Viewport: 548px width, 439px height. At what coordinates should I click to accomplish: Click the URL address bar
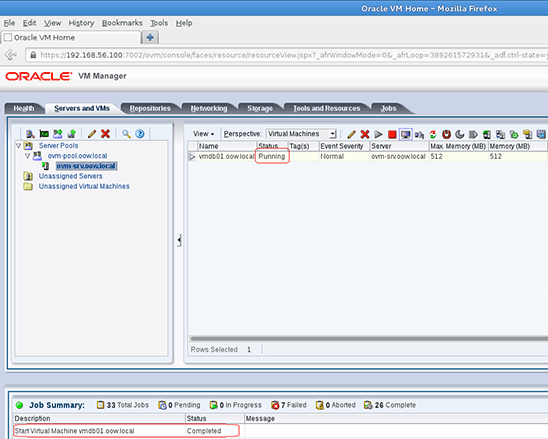(287, 55)
